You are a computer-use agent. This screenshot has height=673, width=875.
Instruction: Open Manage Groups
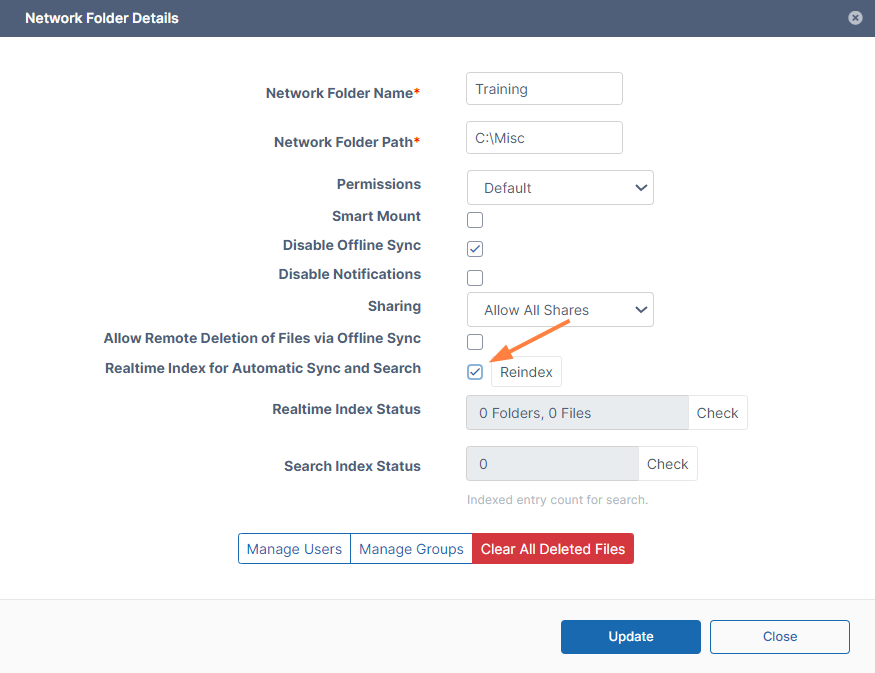tap(411, 549)
